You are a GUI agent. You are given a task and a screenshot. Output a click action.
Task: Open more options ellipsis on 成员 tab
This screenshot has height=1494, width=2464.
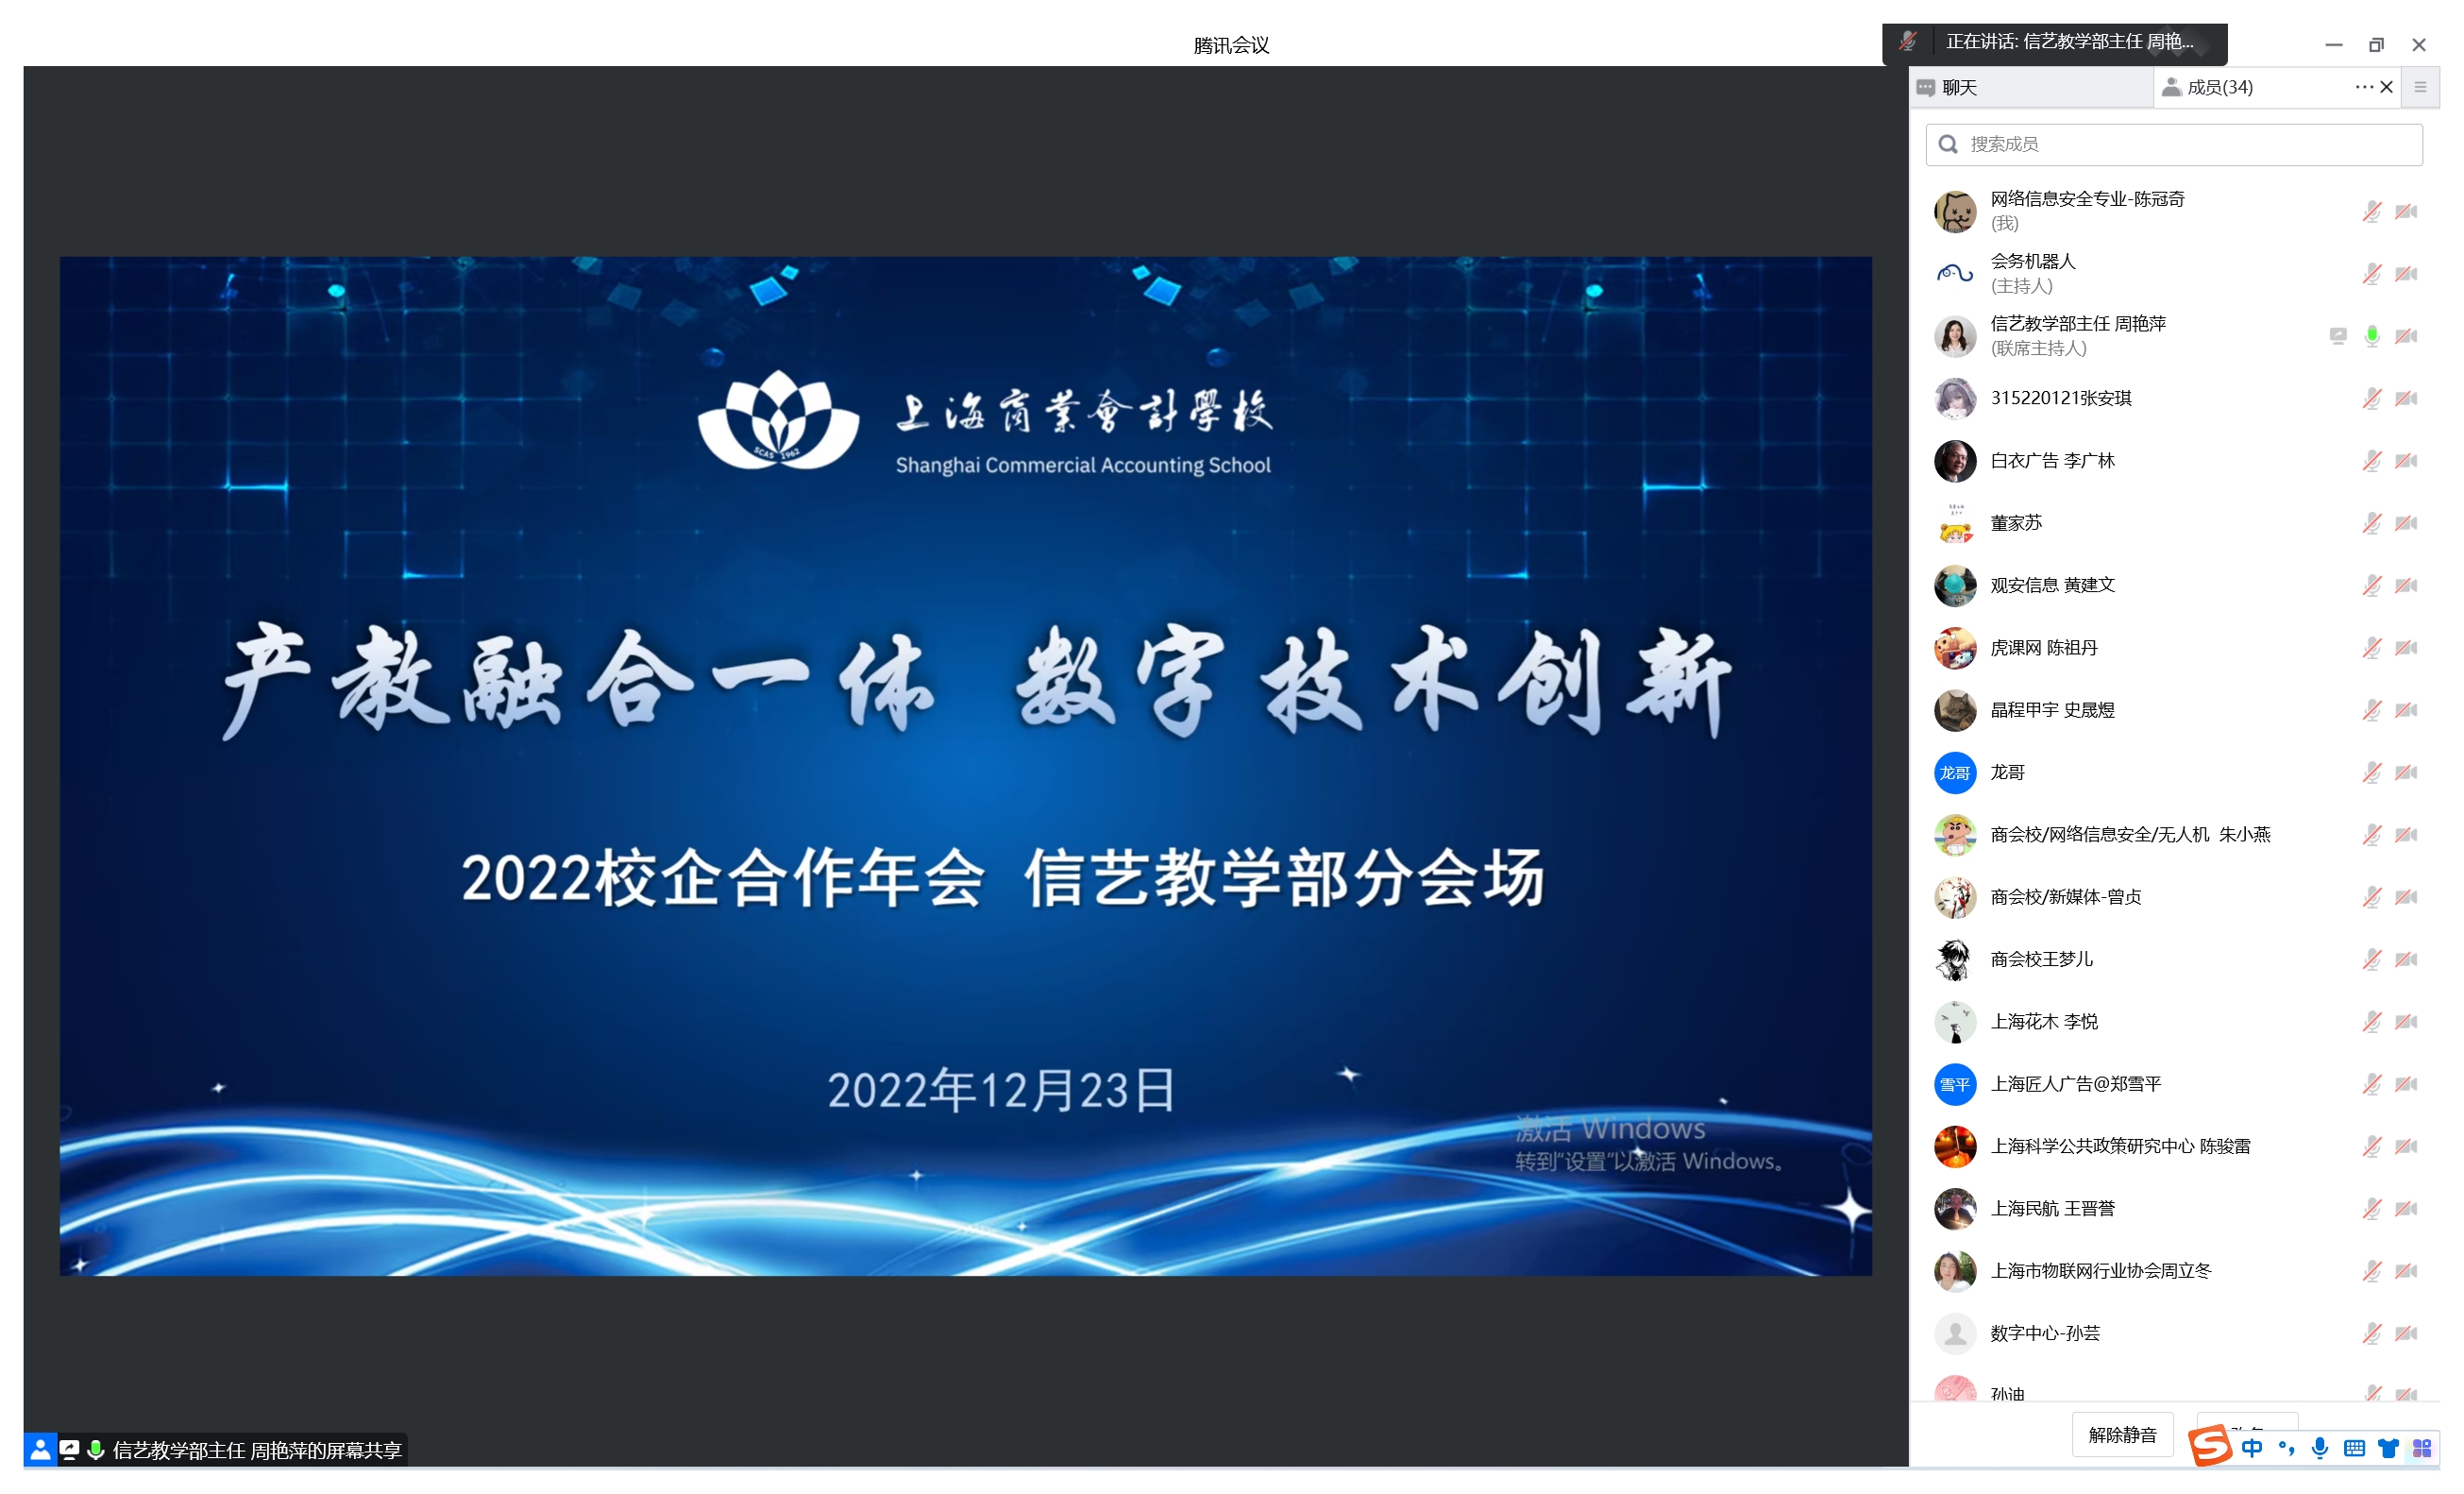click(2363, 87)
